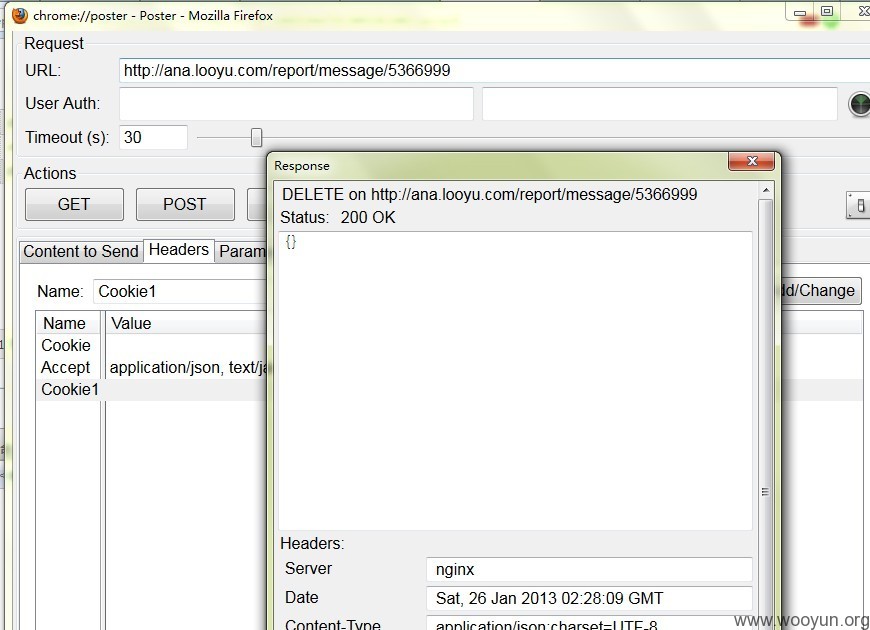Image resolution: width=870 pixels, height=630 pixels.
Task: Click the Timeout value field showing 30
Action: tap(154, 137)
